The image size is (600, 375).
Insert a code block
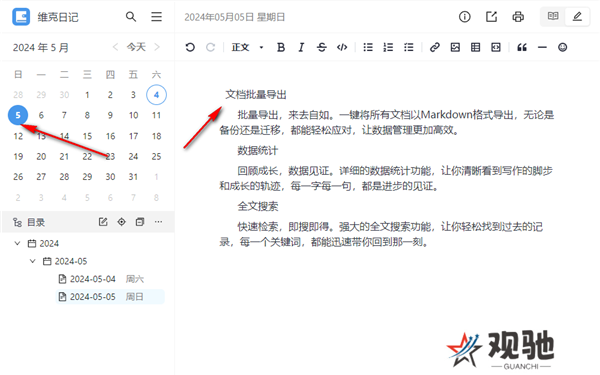[x=496, y=47]
